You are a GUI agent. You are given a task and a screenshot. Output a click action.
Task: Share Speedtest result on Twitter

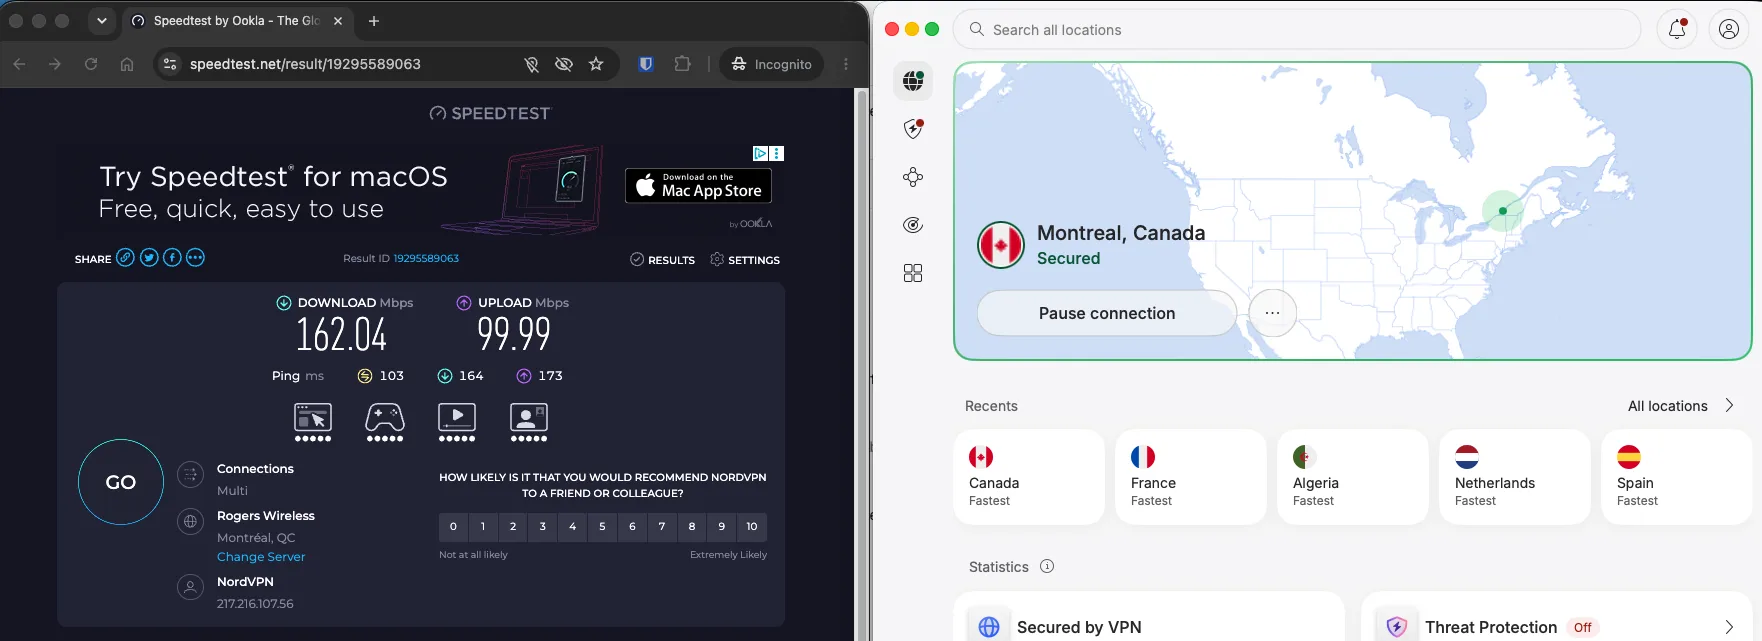(149, 258)
